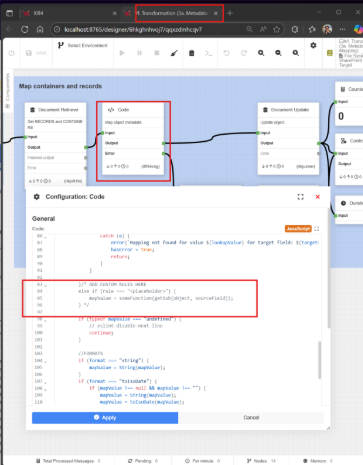Cancel the Code configuration dialog
The image size is (363, 465).
point(251,418)
